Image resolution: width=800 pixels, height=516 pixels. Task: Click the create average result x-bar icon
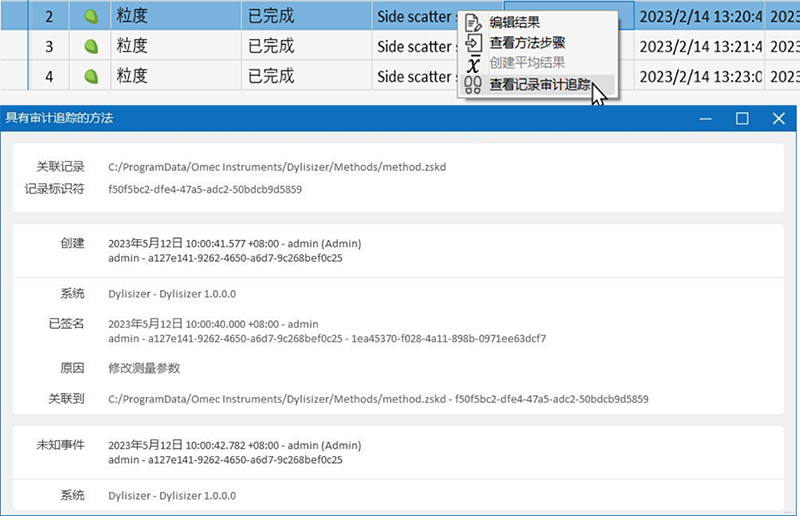473,63
